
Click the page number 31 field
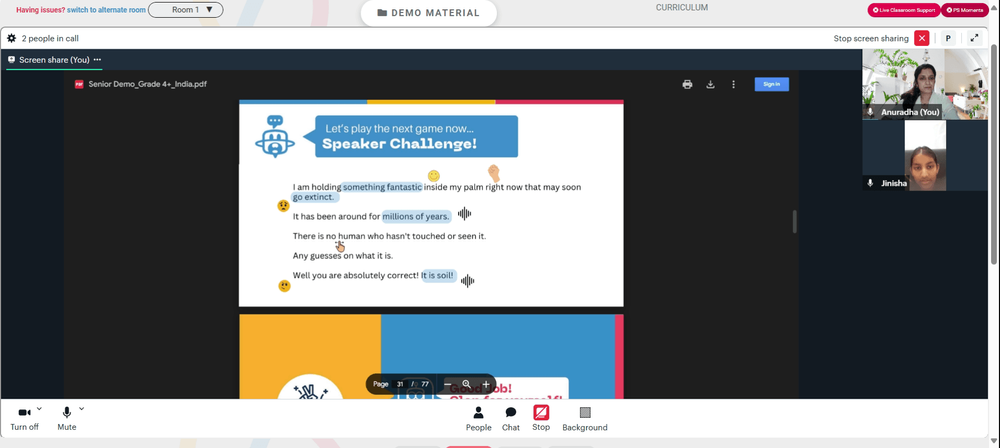[x=400, y=384]
